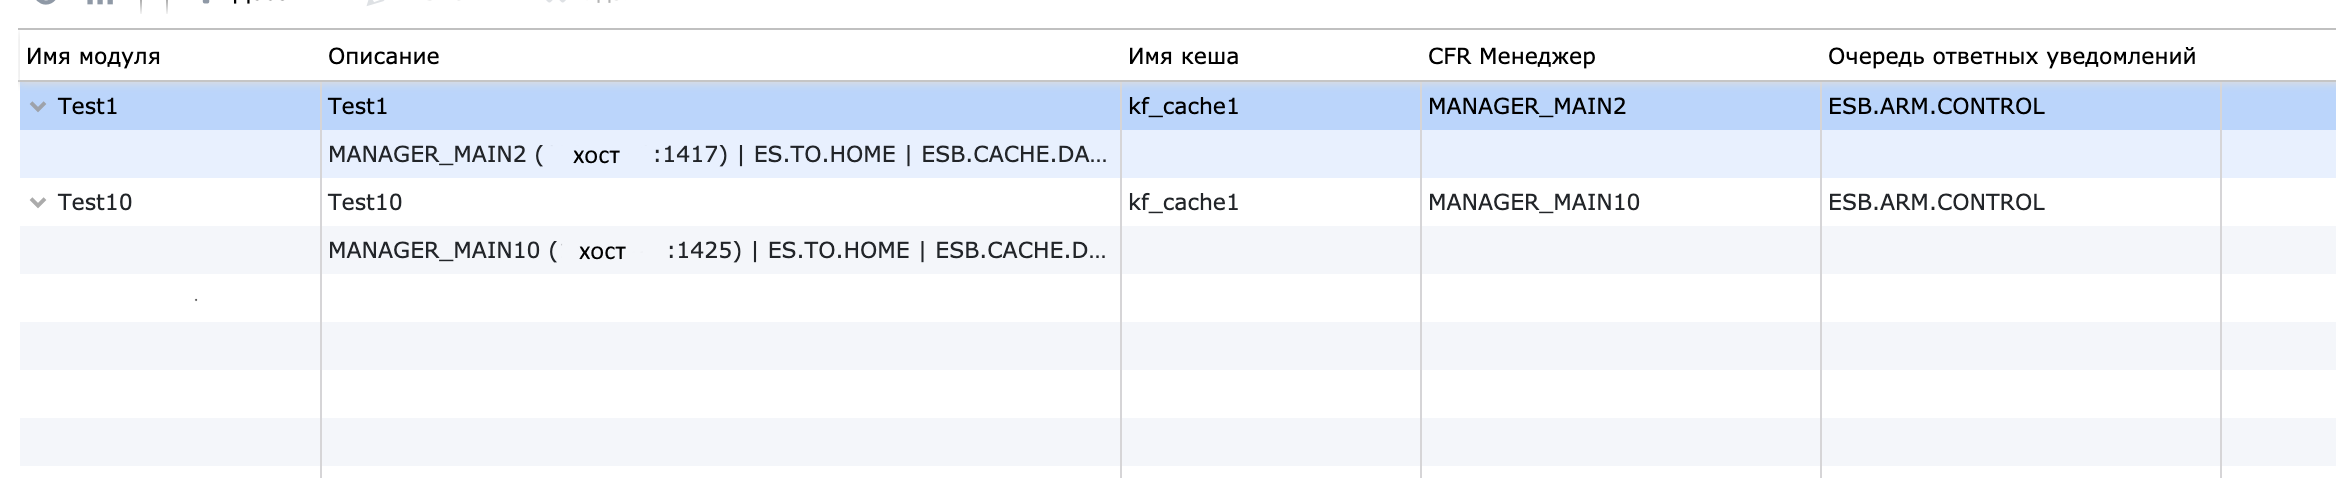Select the MANAGER_MAIN2 port 1417 detail row
The height and width of the screenshot is (478, 2336).
pos(717,154)
